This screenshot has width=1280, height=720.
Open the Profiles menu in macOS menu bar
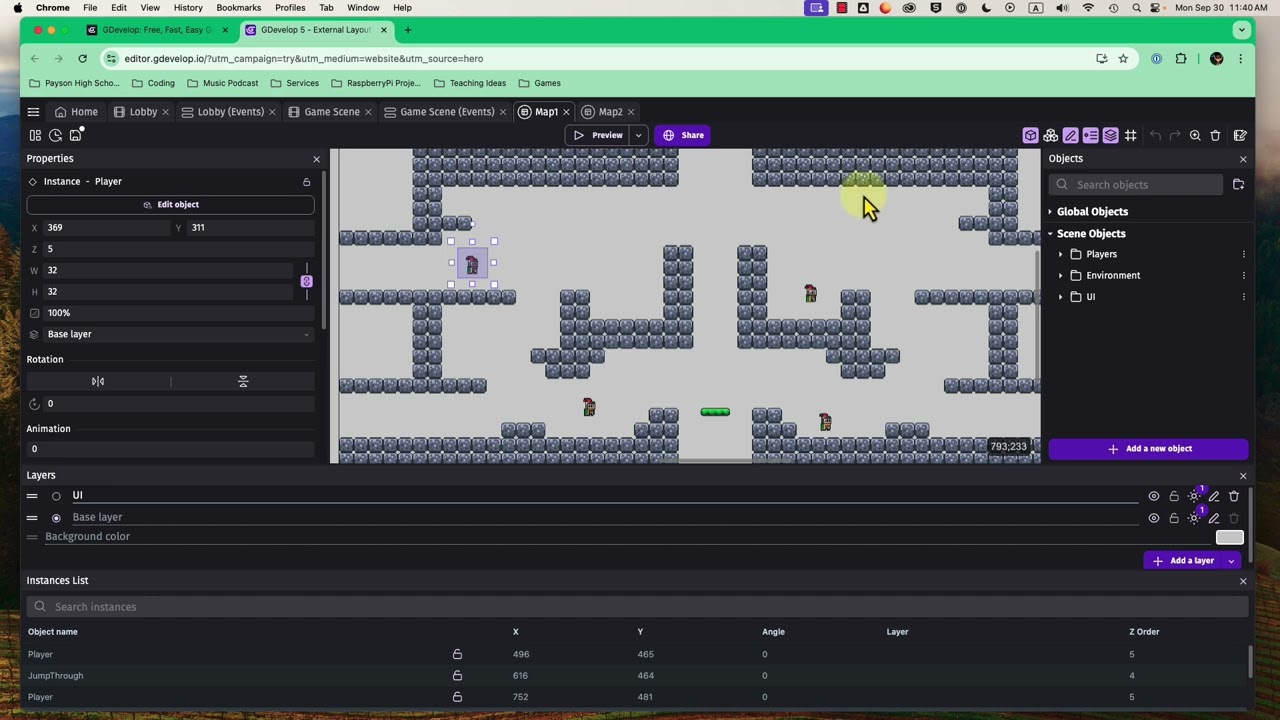click(290, 8)
